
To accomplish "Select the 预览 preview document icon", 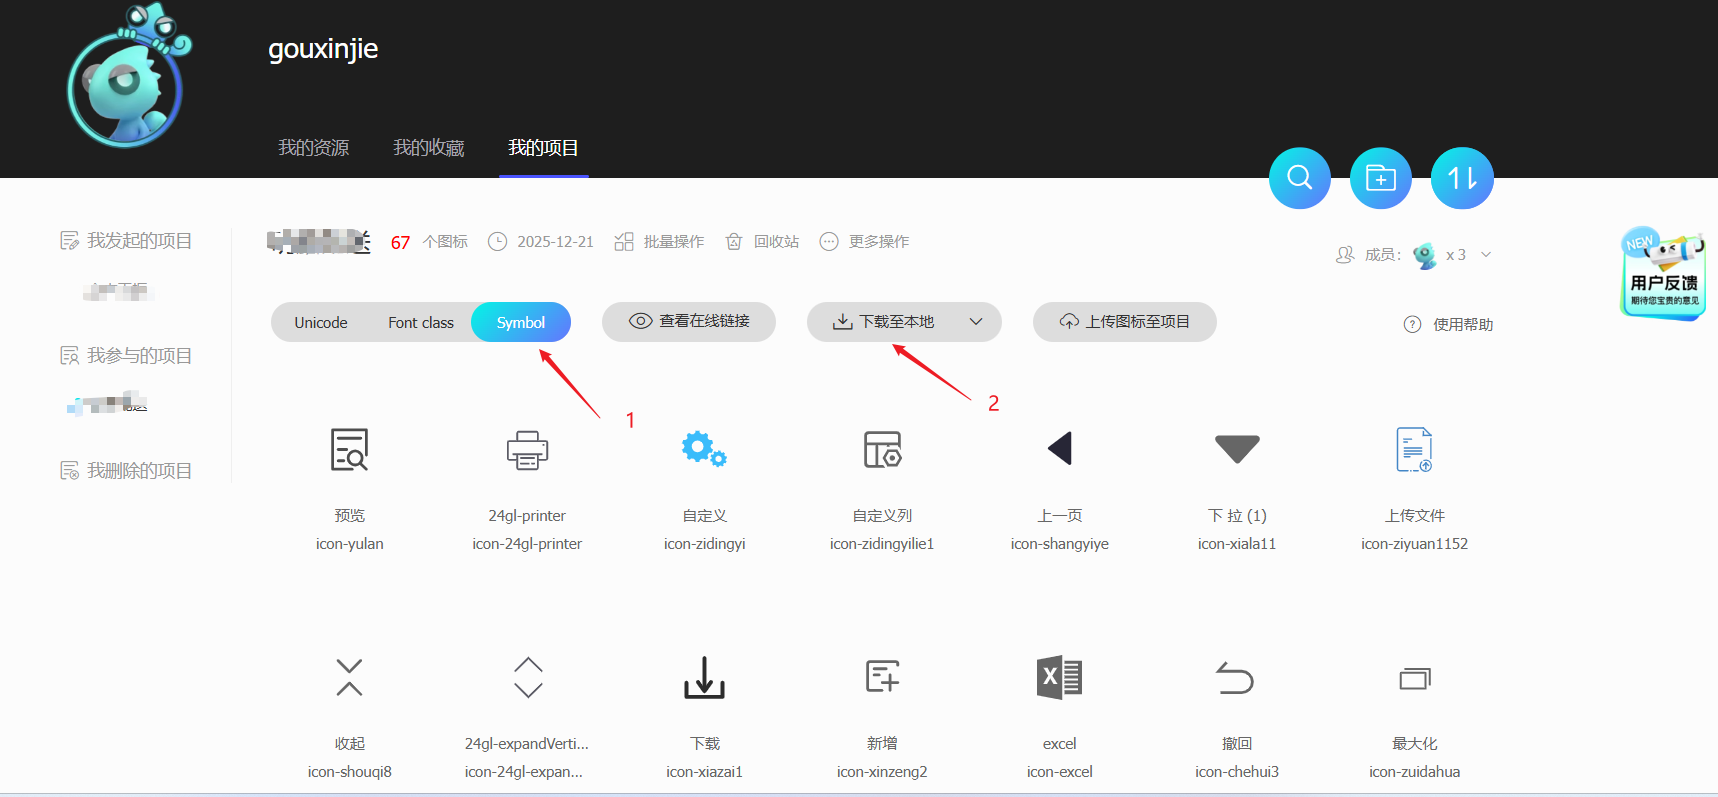I will pyautogui.click(x=349, y=450).
